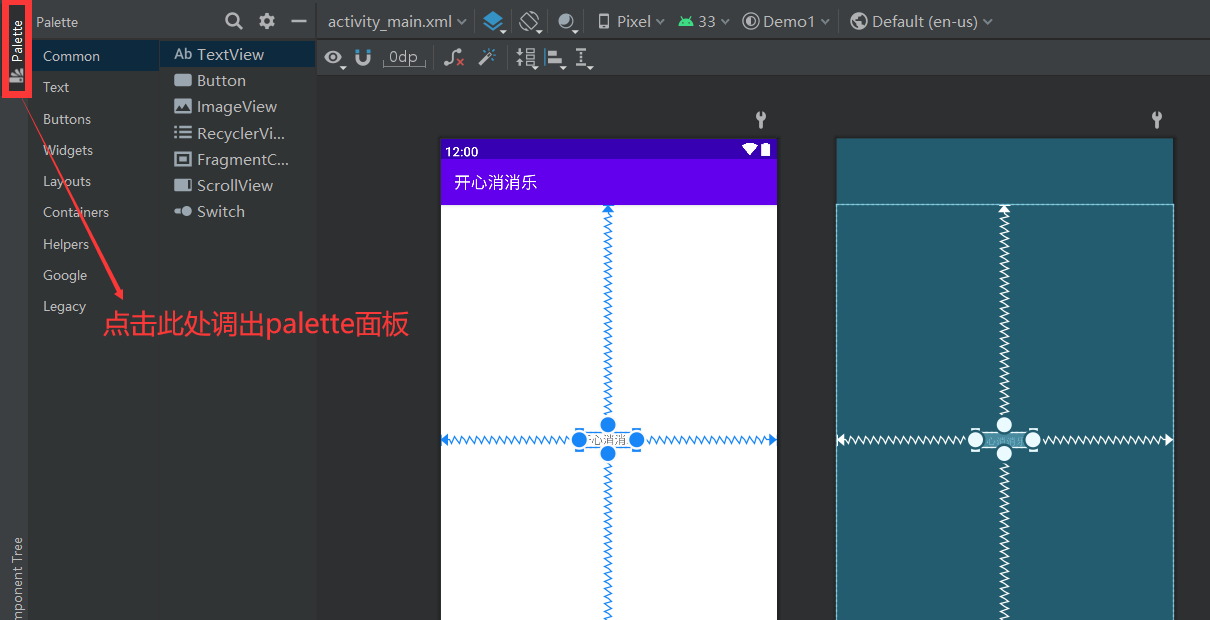Viewport: 1210px width, 620px height.
Task: Click wrench icon above design preview
Action: (761, 121)
